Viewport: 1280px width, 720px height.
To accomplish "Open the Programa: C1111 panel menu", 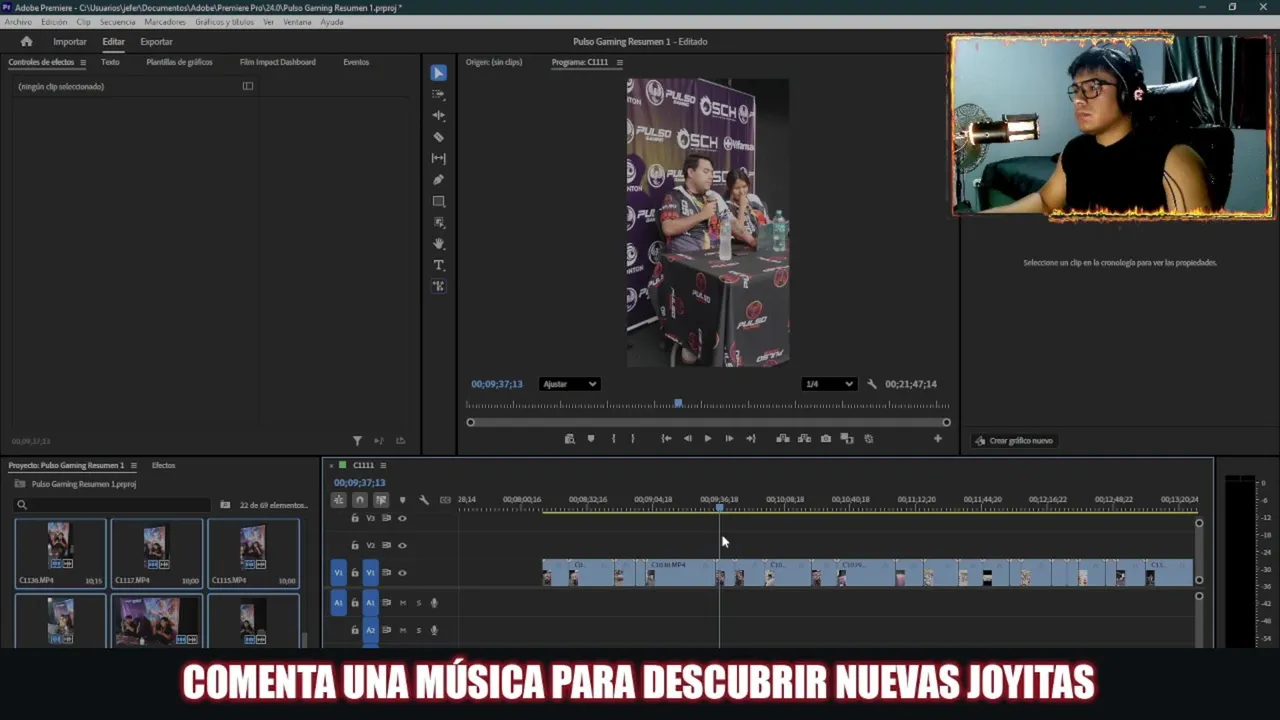I will [619, 62].
